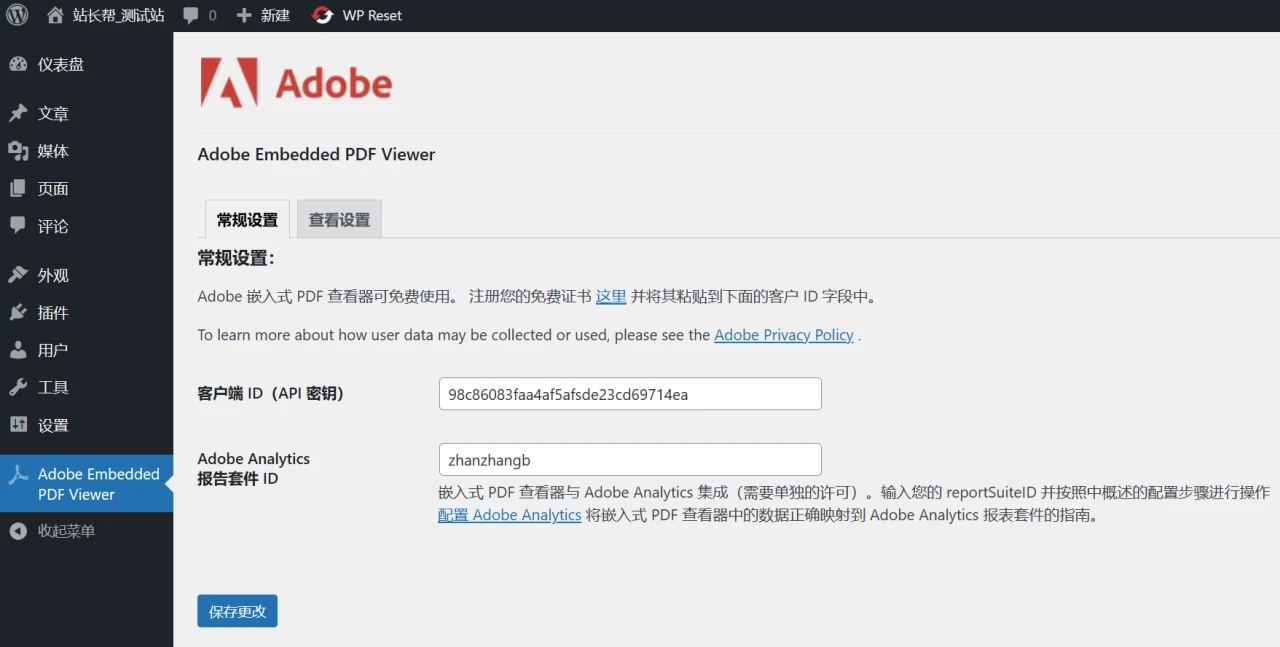Open the 外观 appearance menu
1280x647 pixels.
[53, 275]
